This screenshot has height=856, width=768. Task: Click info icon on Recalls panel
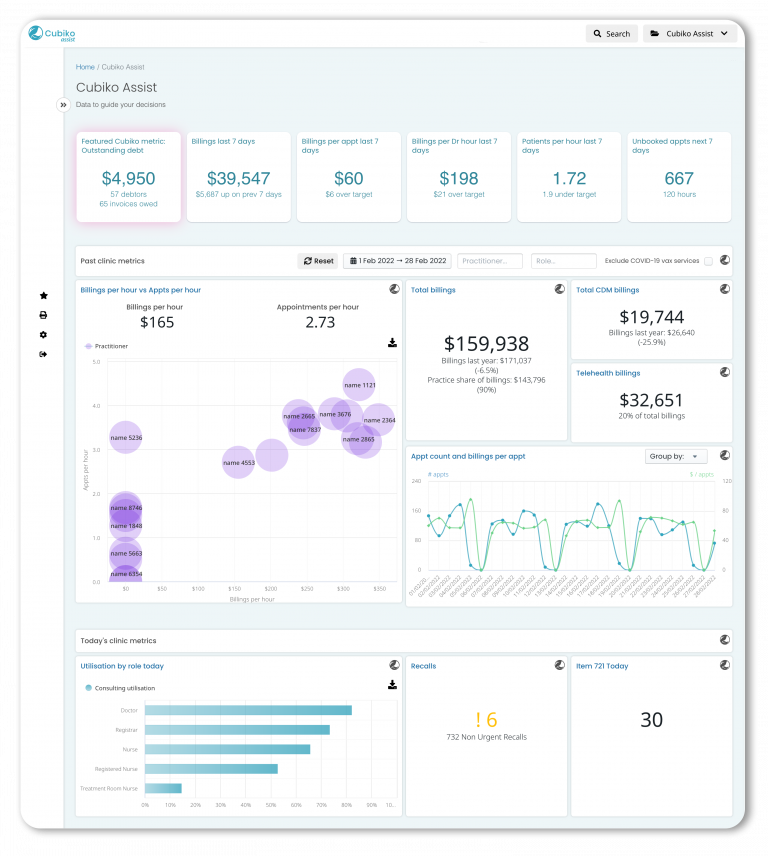click(x=559, y=665)
